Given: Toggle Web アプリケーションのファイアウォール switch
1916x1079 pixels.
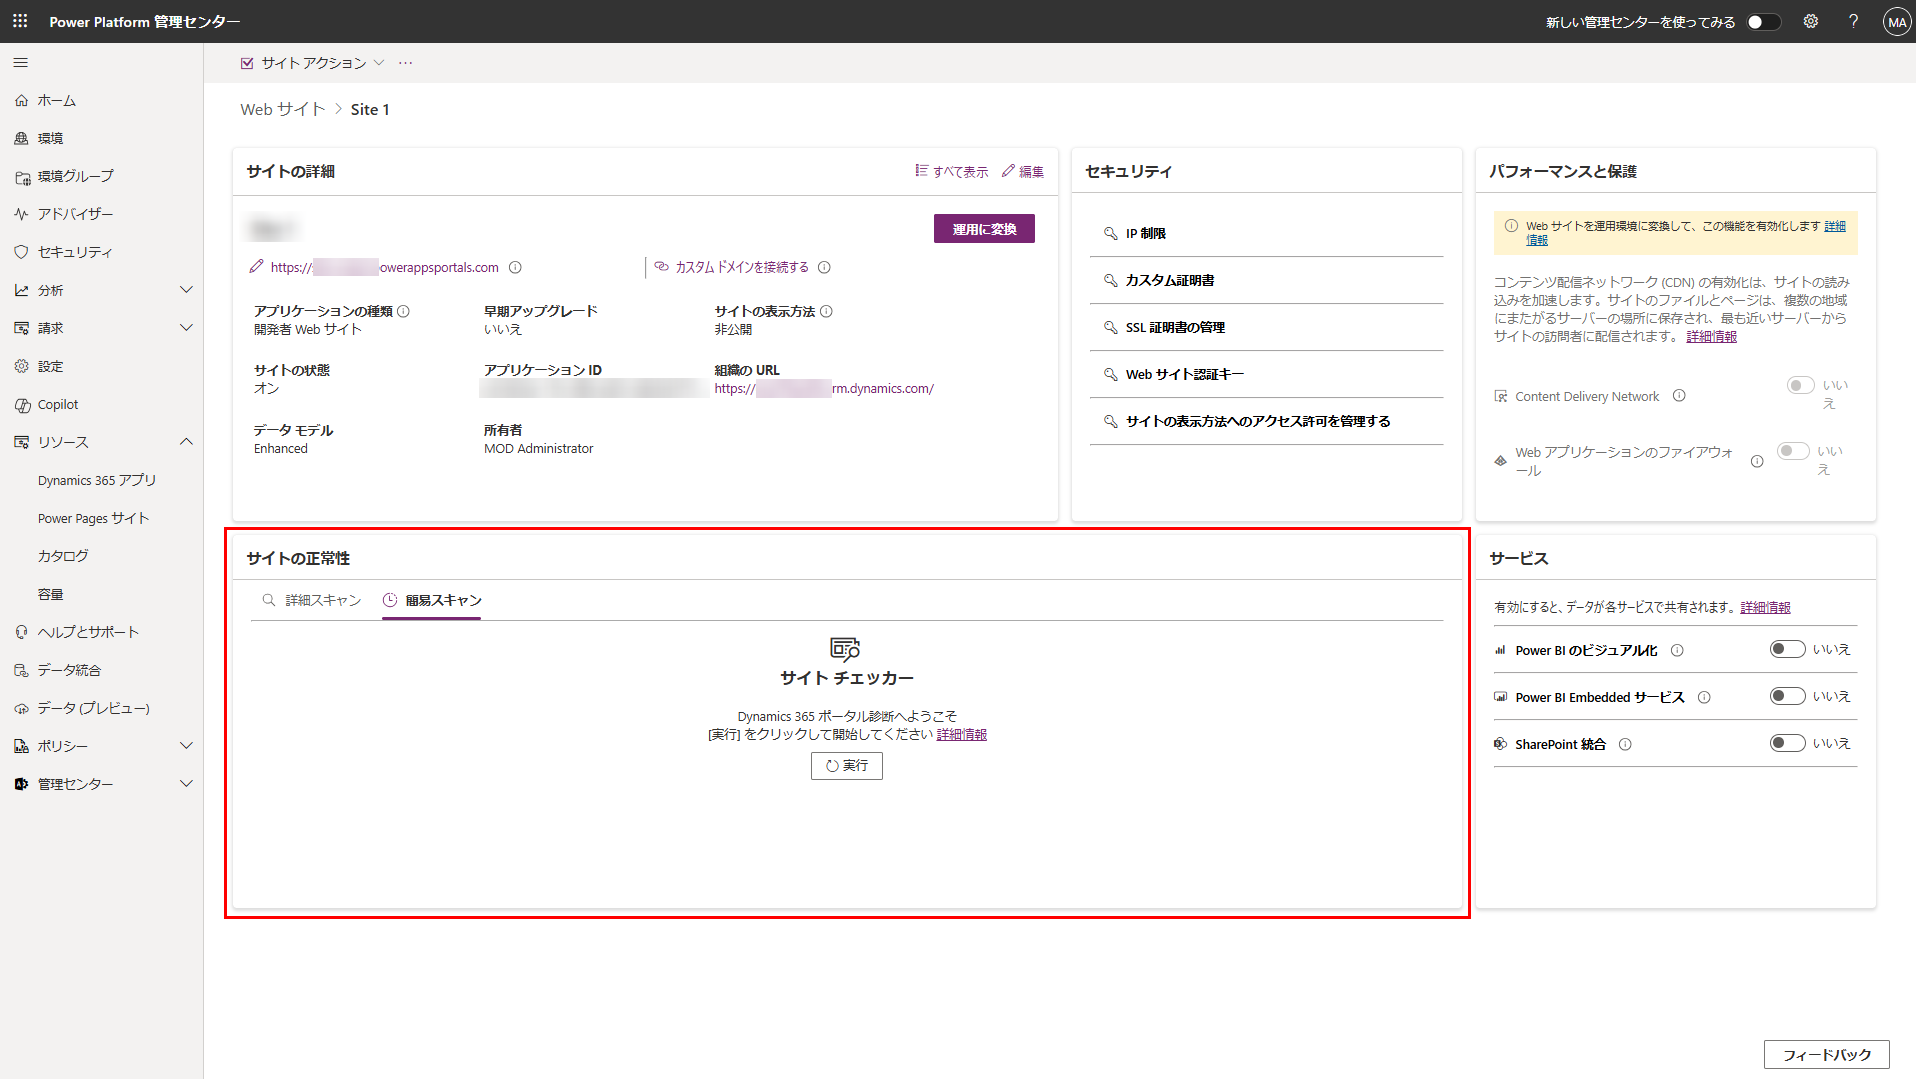Looking at the screenshot, I should click(1793, 451).
